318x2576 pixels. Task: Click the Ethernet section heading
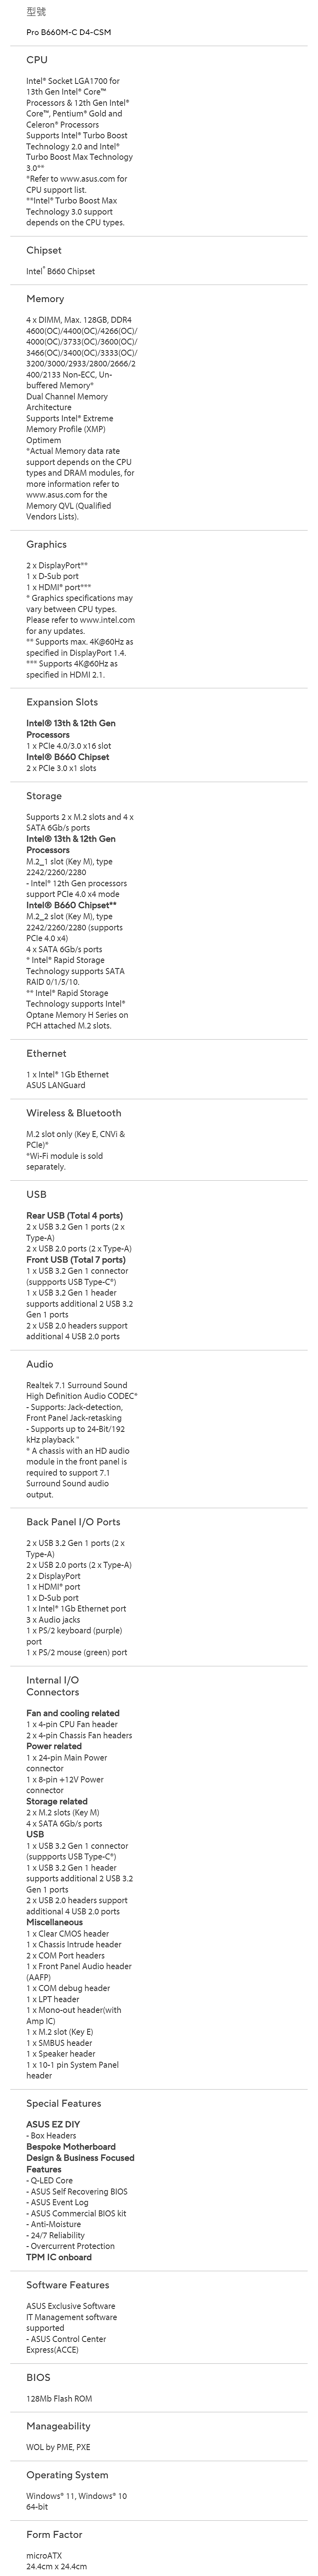coord(46,1053)
